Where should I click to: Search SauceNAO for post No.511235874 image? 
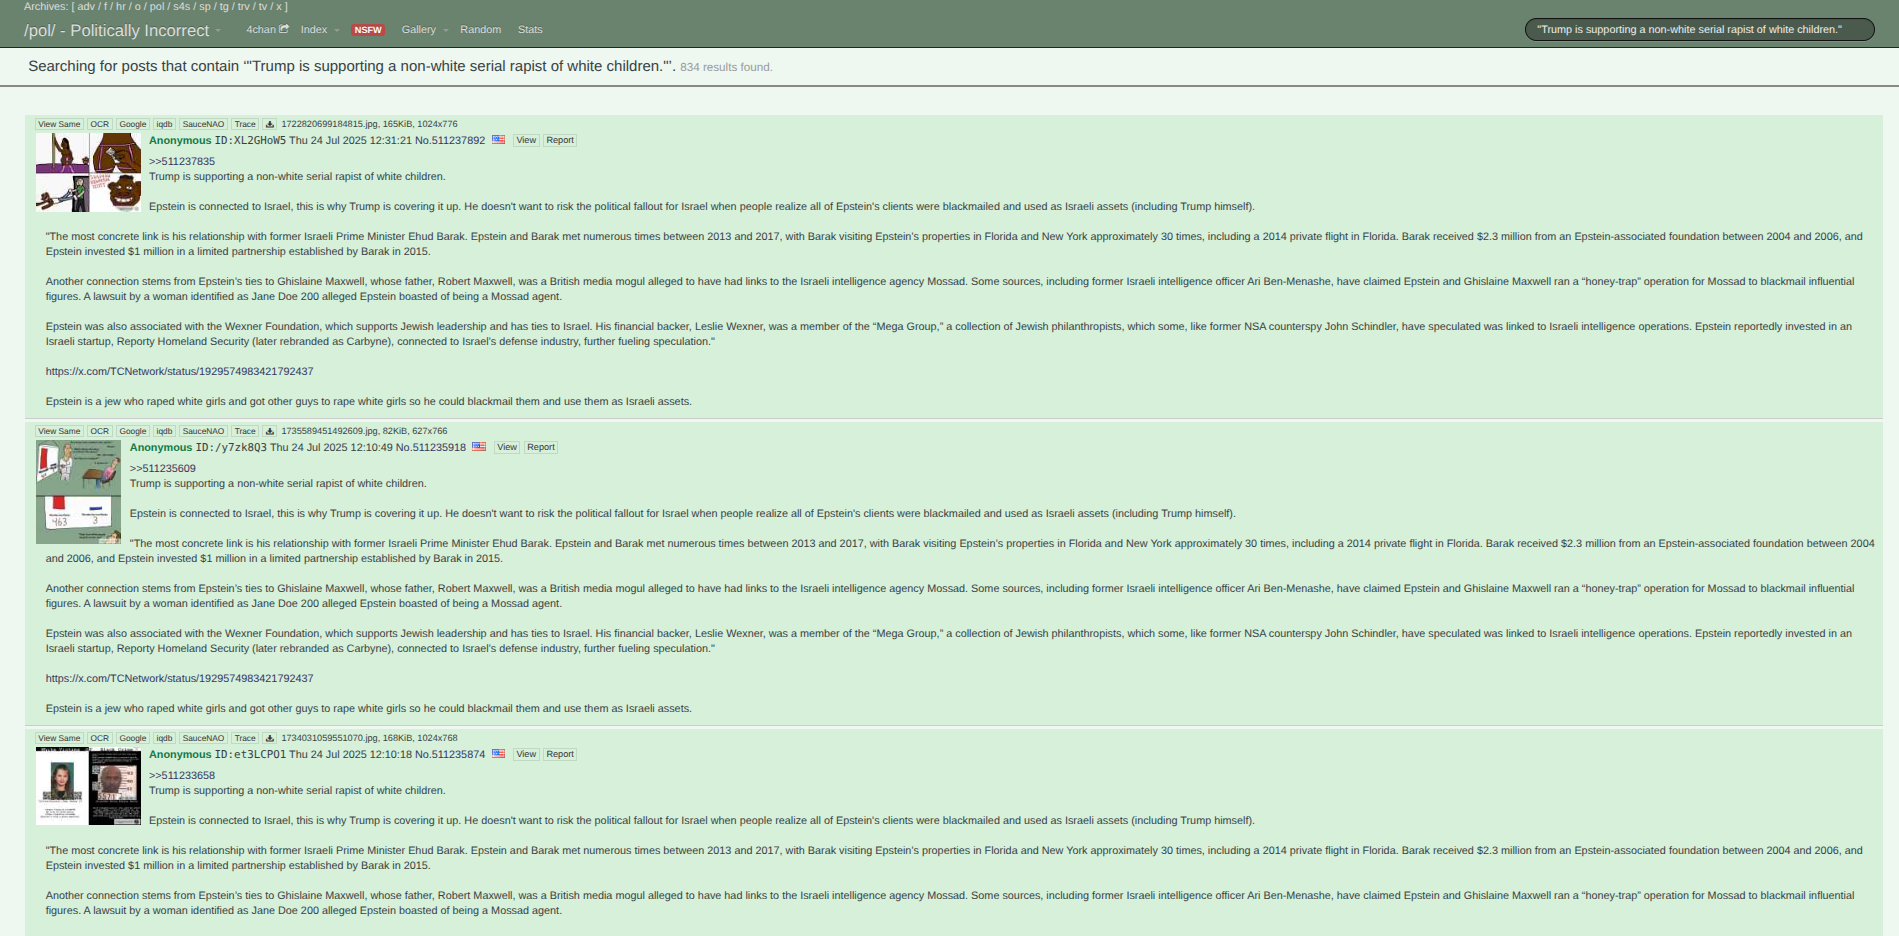pos(203,739)
